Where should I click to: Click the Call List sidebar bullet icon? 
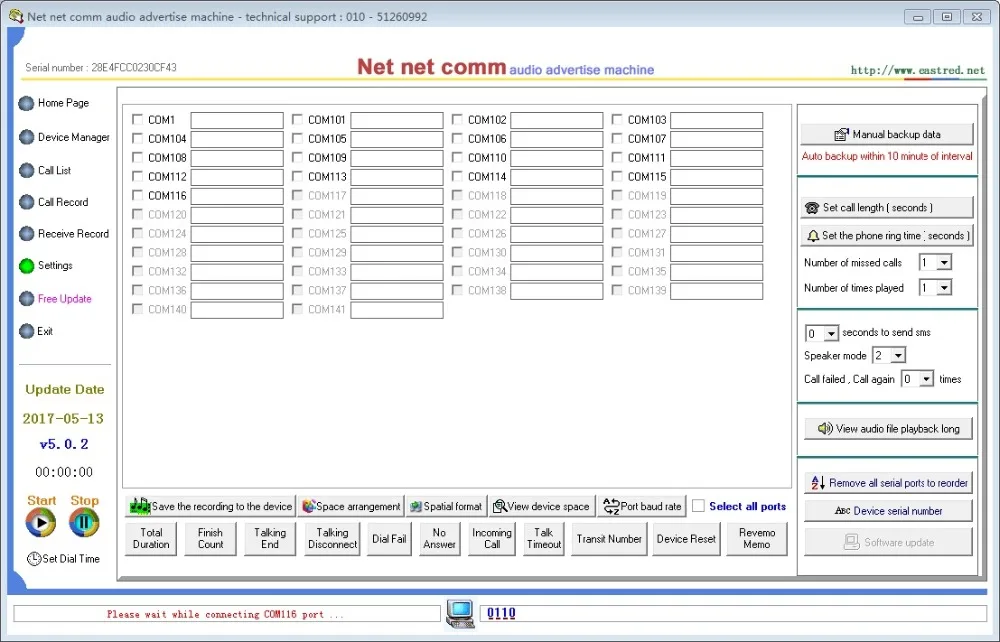point(26,170)
